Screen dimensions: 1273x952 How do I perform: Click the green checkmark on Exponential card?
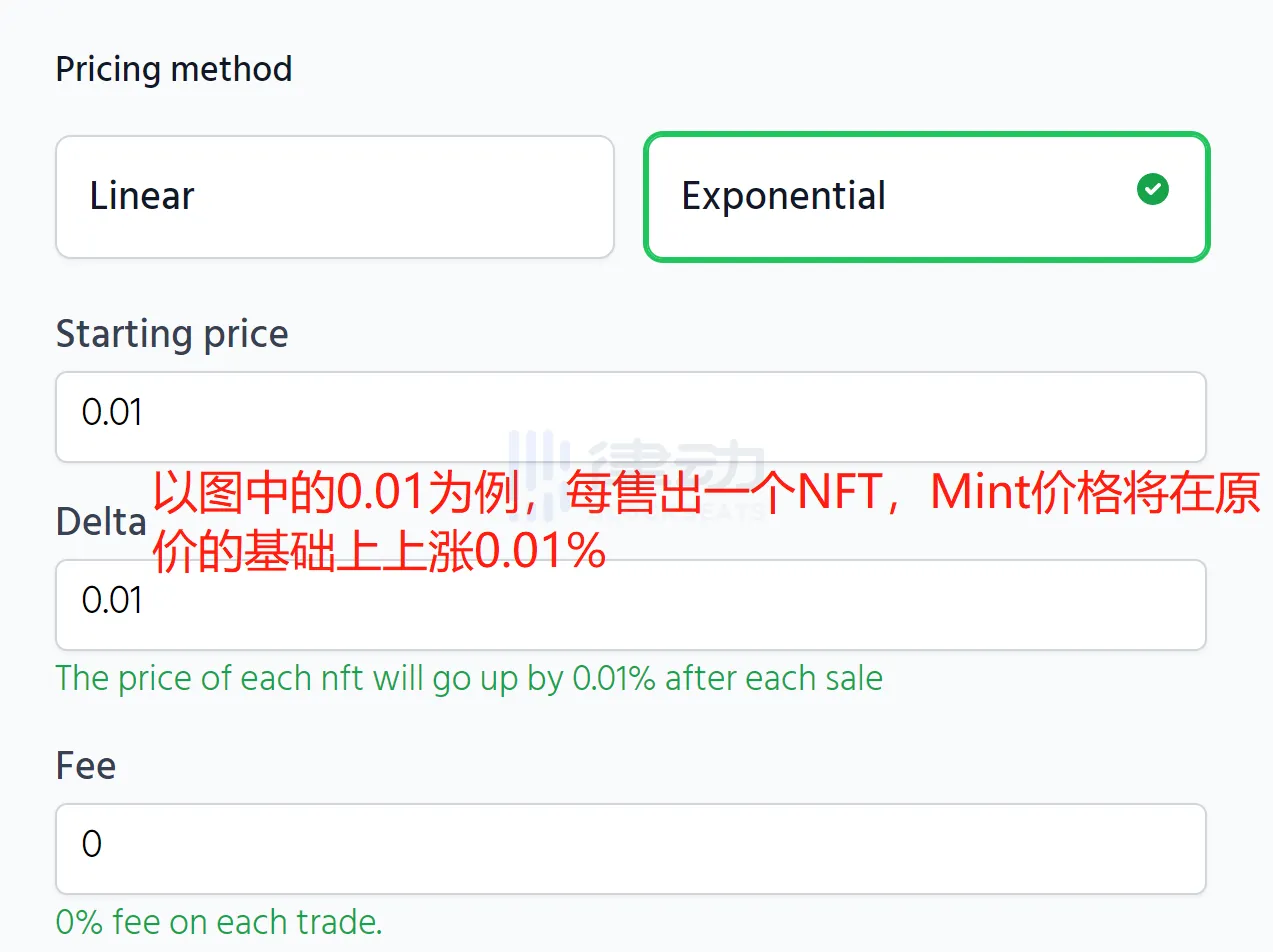tap(1152, 189)
